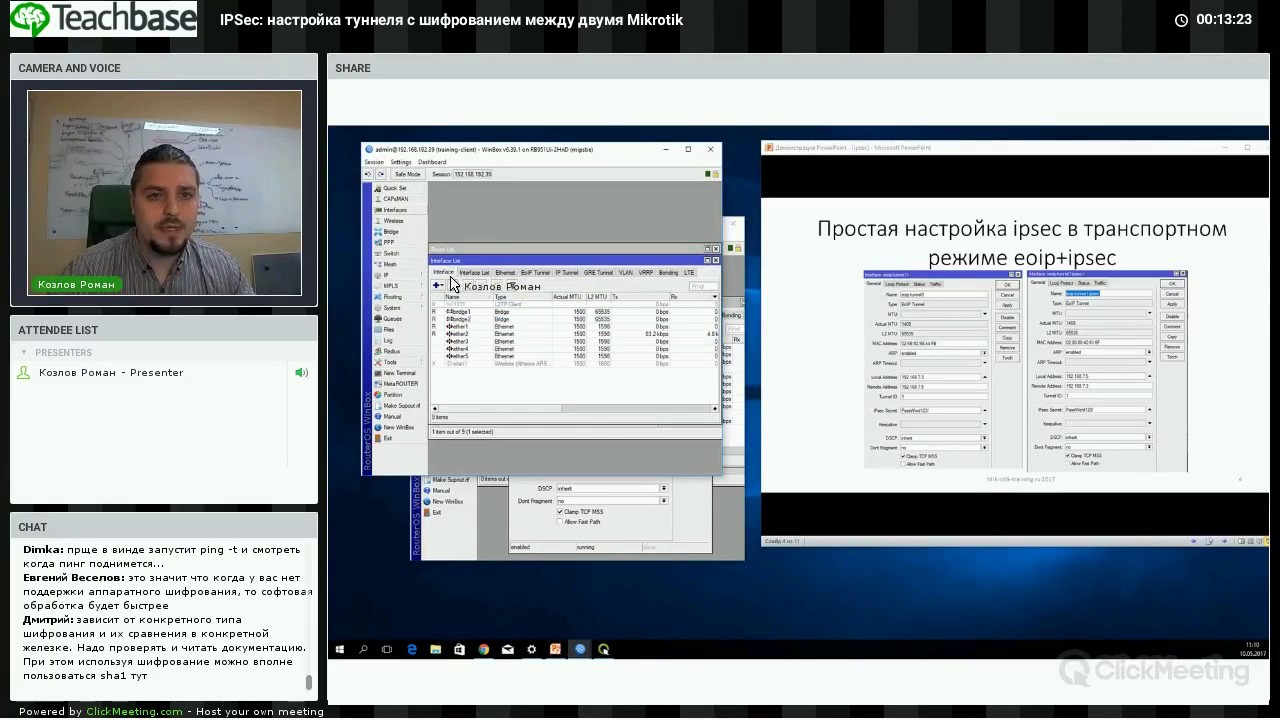Open Partition in WinBox sidebar
Viewport: 1280px width, 720px height.
394,395
